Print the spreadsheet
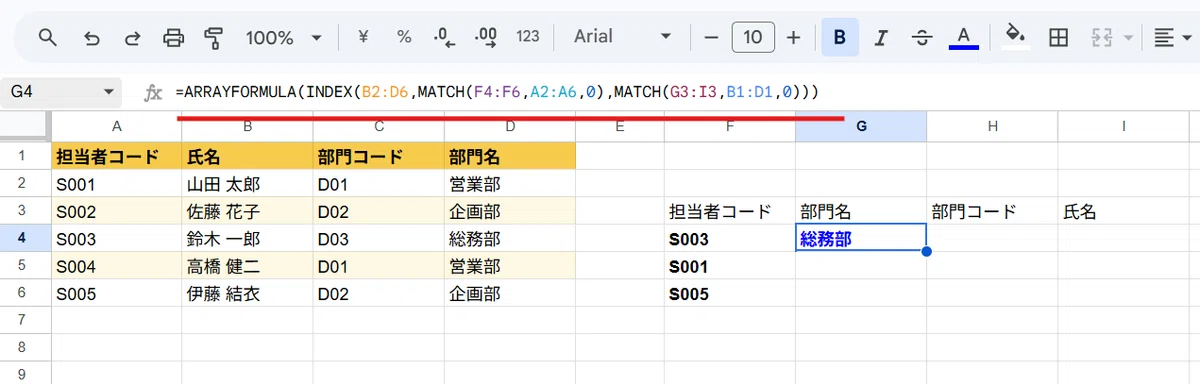The image size is (1200, 384). coord(173,38)
